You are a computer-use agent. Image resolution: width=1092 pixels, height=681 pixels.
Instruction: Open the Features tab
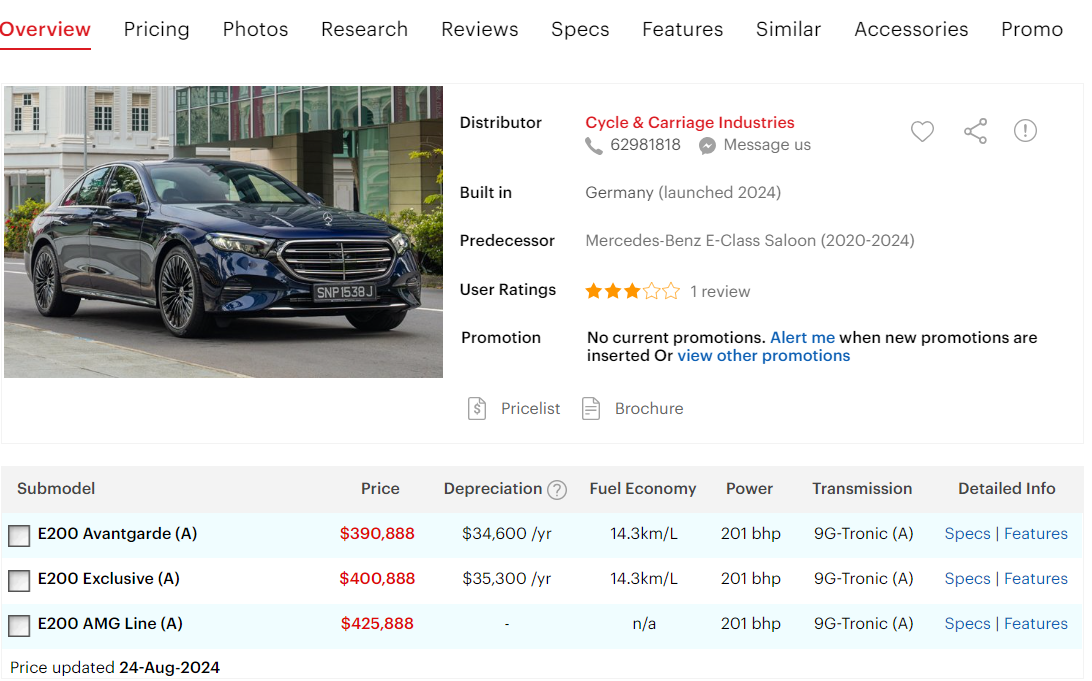[682, 29]
